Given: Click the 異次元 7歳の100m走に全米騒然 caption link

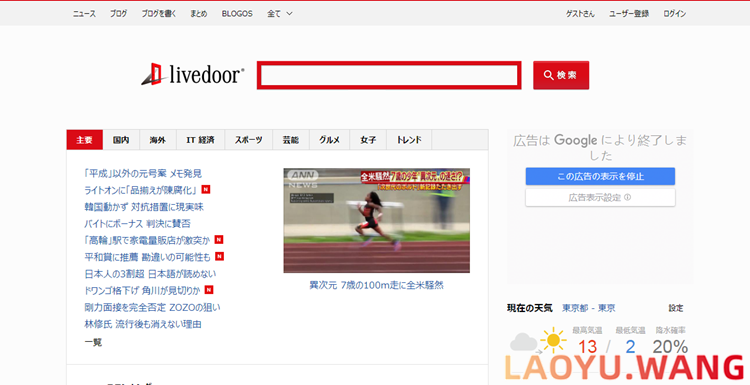Looking at the screenshot, I should pyautogui.click(x=376, y=285).
